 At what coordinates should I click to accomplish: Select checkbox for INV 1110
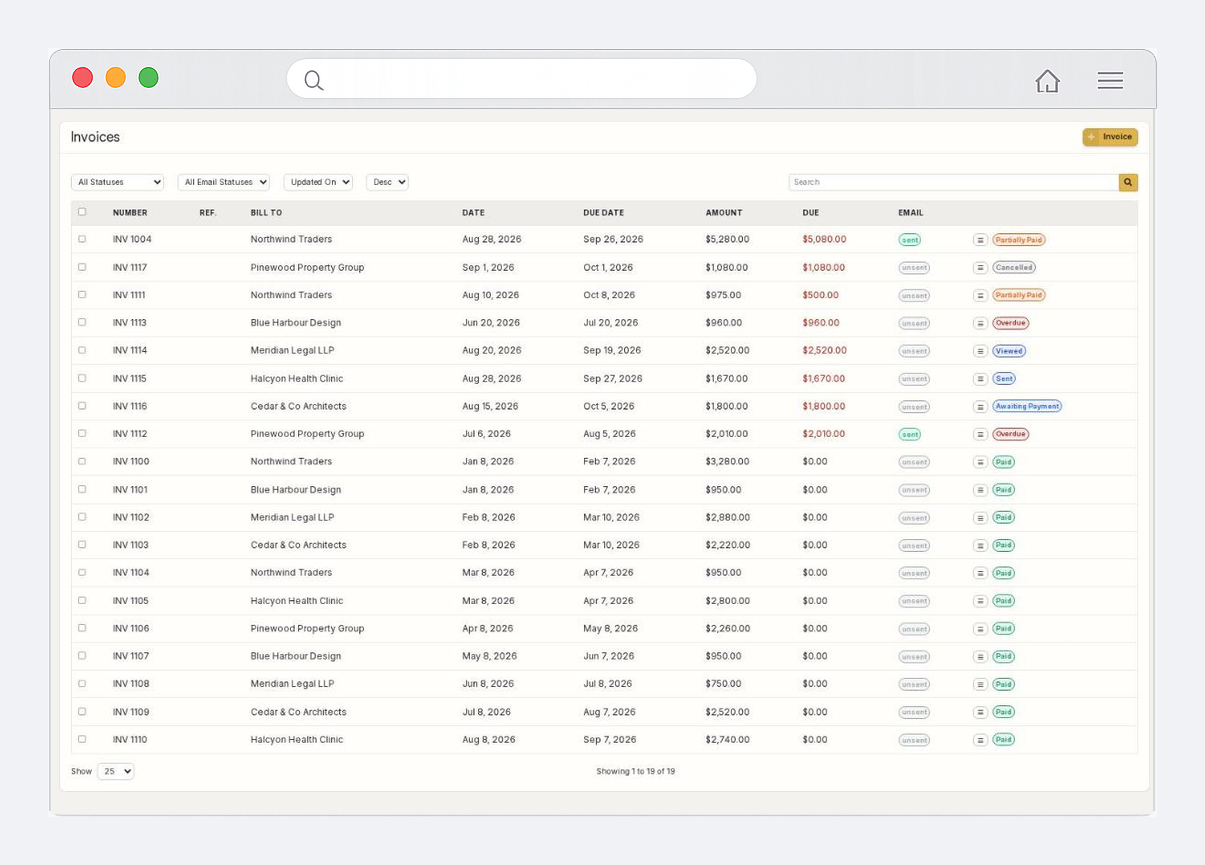(x=82, y=739)
